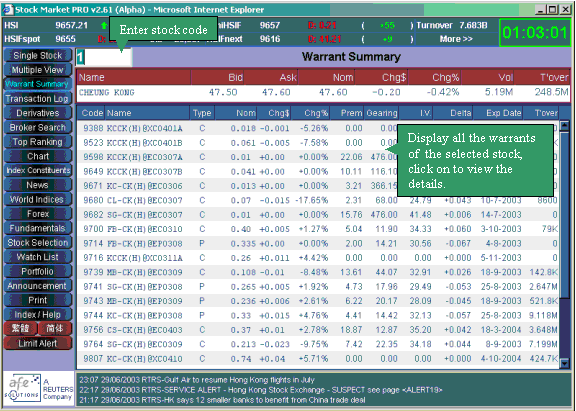576x411 pixels.
Task: Select warrant 9388 KCCK(H)@XC0401A
Action: point(318,128)
